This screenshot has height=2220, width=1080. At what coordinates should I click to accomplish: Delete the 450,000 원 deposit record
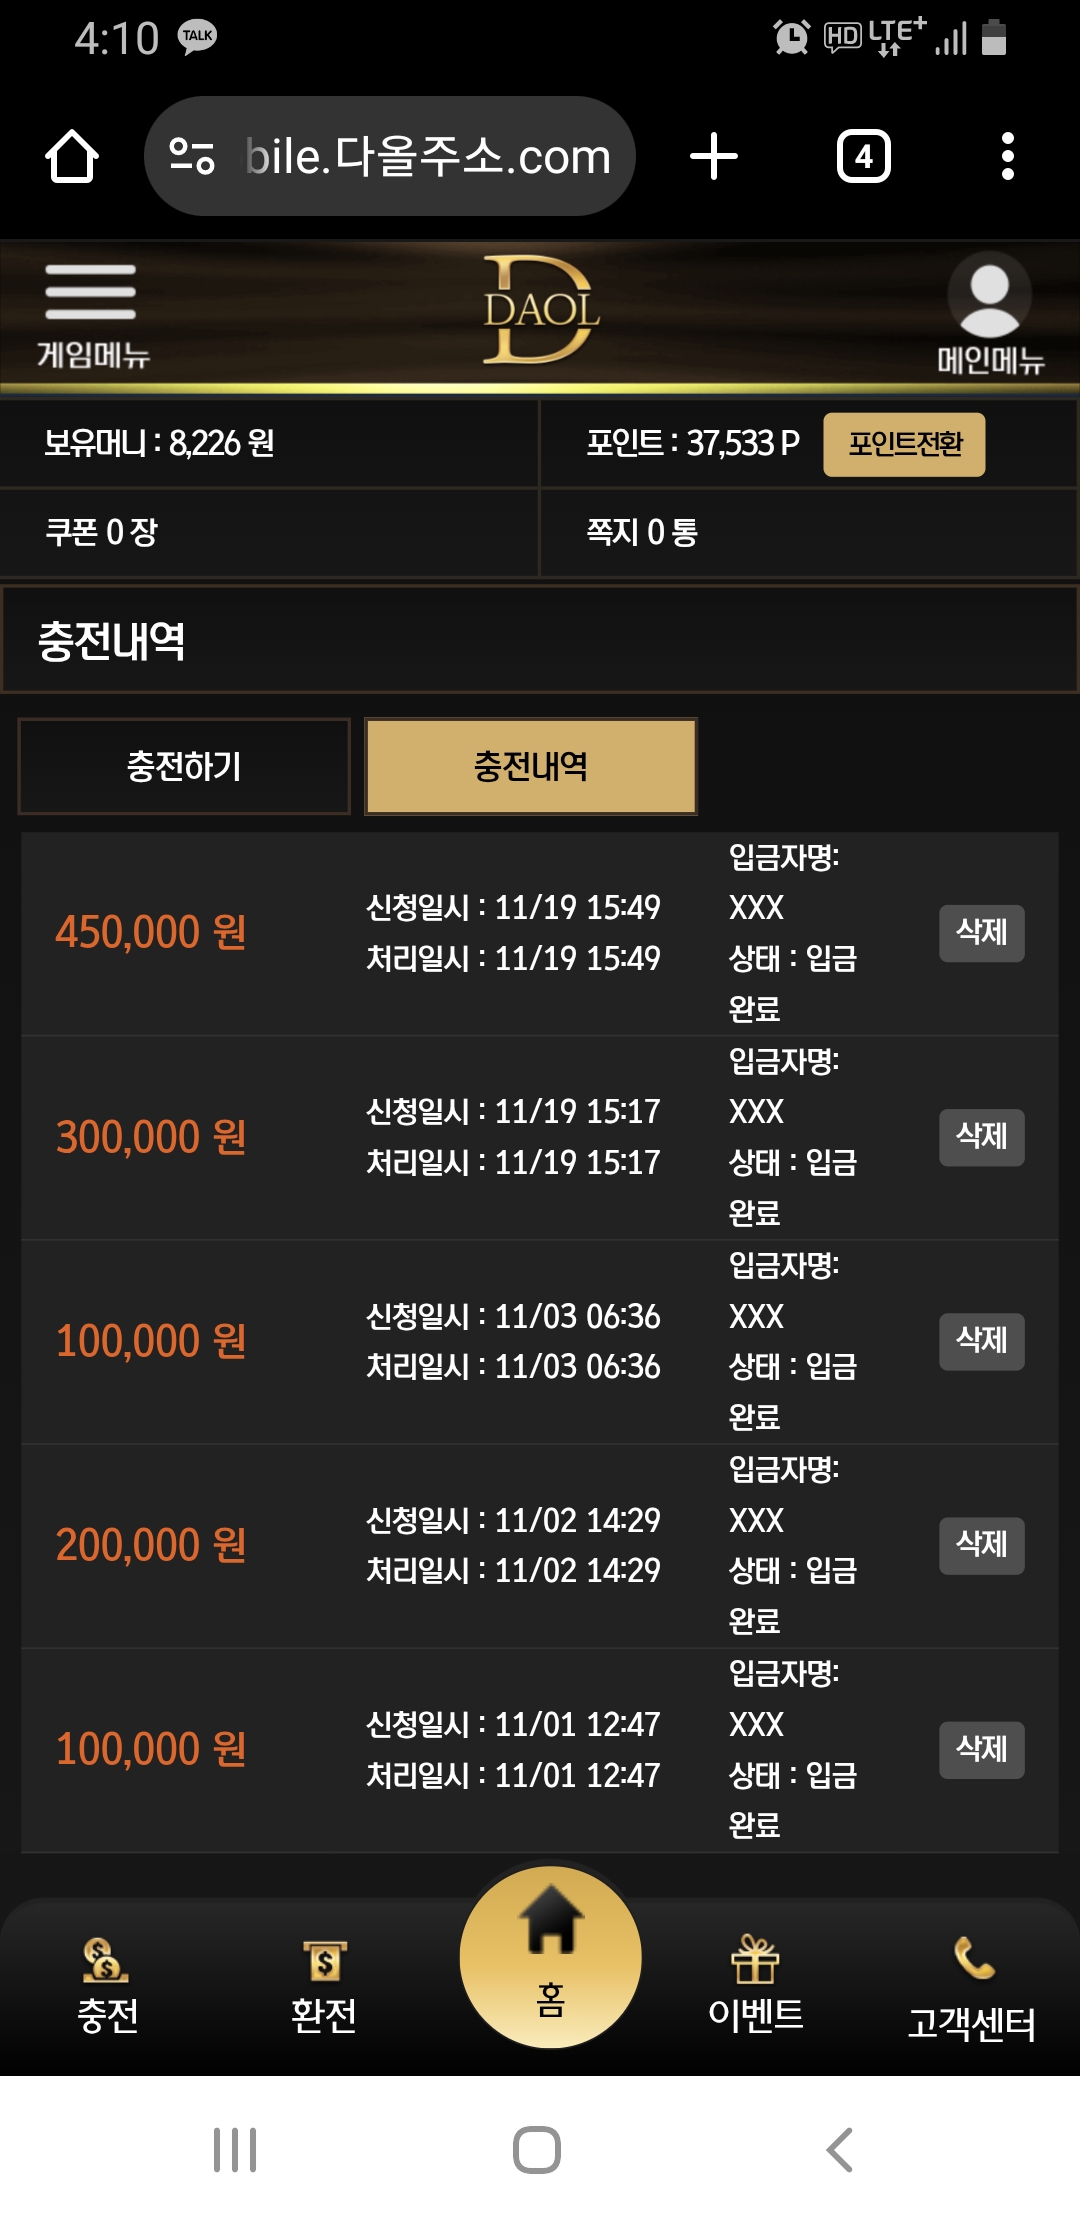pos(981,933)
